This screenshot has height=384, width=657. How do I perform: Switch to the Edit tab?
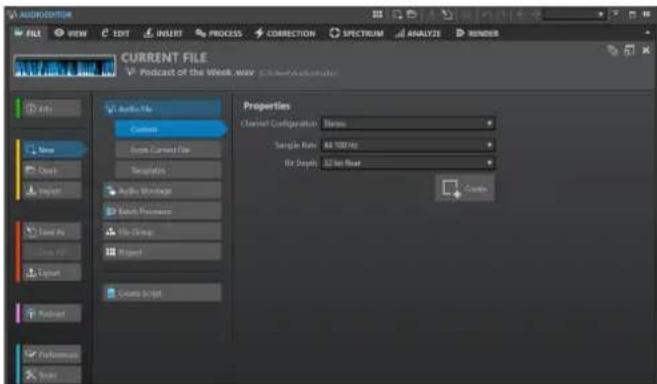pos(116,33)
